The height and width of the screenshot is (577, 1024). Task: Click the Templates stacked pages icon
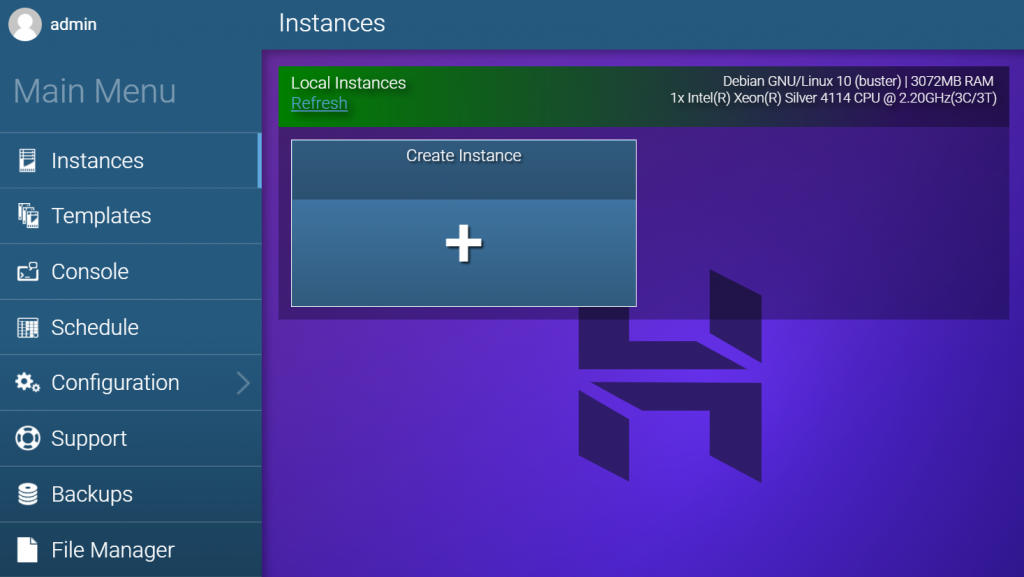pyautogui.click(x=28, y=215)
